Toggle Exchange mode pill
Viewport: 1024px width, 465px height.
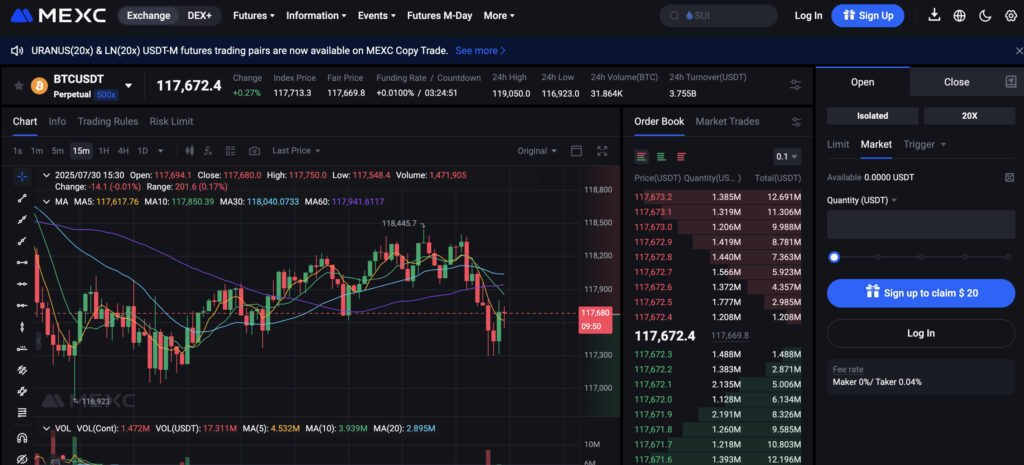click(x=148, y=16)
